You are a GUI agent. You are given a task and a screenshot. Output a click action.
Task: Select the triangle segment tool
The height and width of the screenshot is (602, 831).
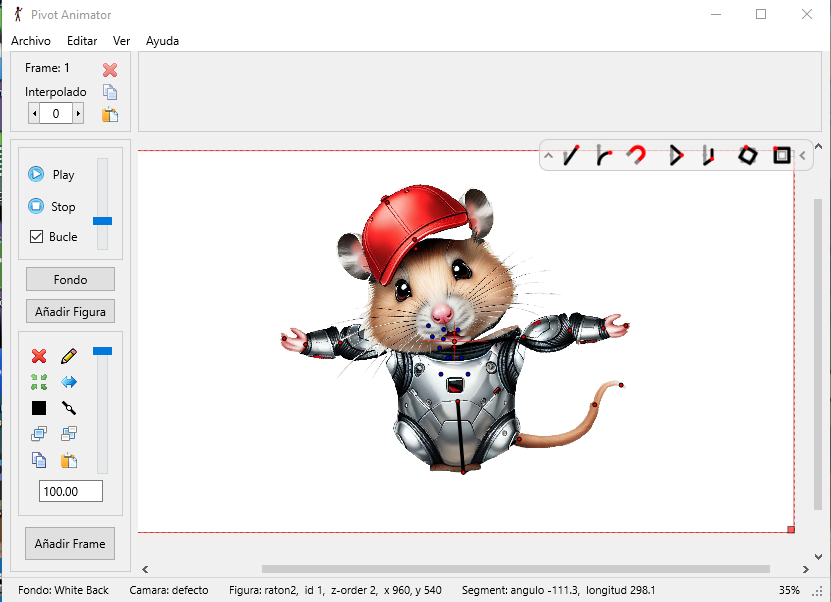click(676, 155)
